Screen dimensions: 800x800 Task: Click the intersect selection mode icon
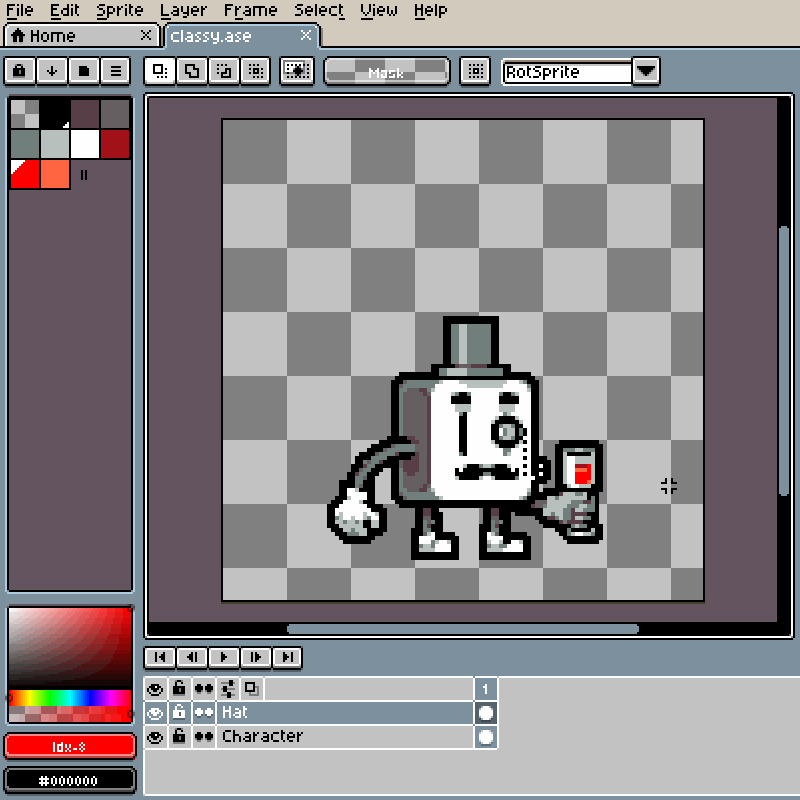click(x=256, y=71)
